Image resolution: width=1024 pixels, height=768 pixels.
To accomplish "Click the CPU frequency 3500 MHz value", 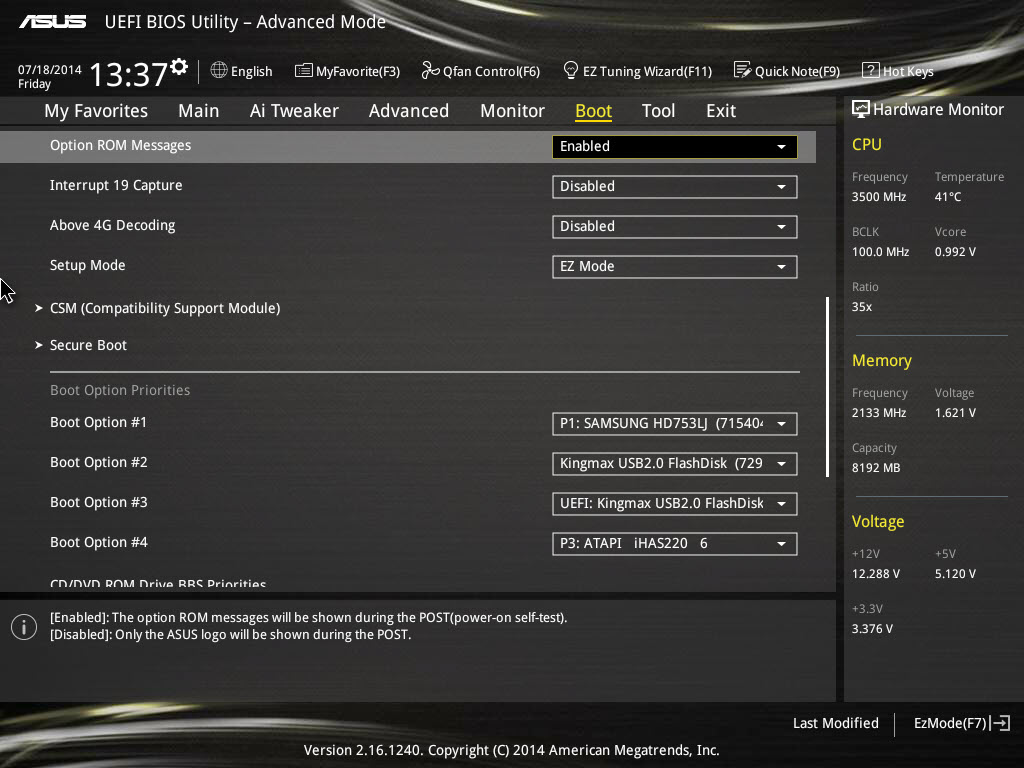I will [878, 197].
